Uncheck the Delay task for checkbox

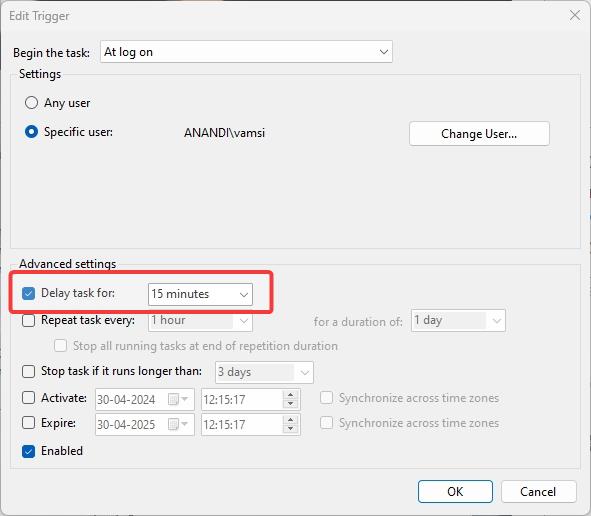(x=29, y=293)
